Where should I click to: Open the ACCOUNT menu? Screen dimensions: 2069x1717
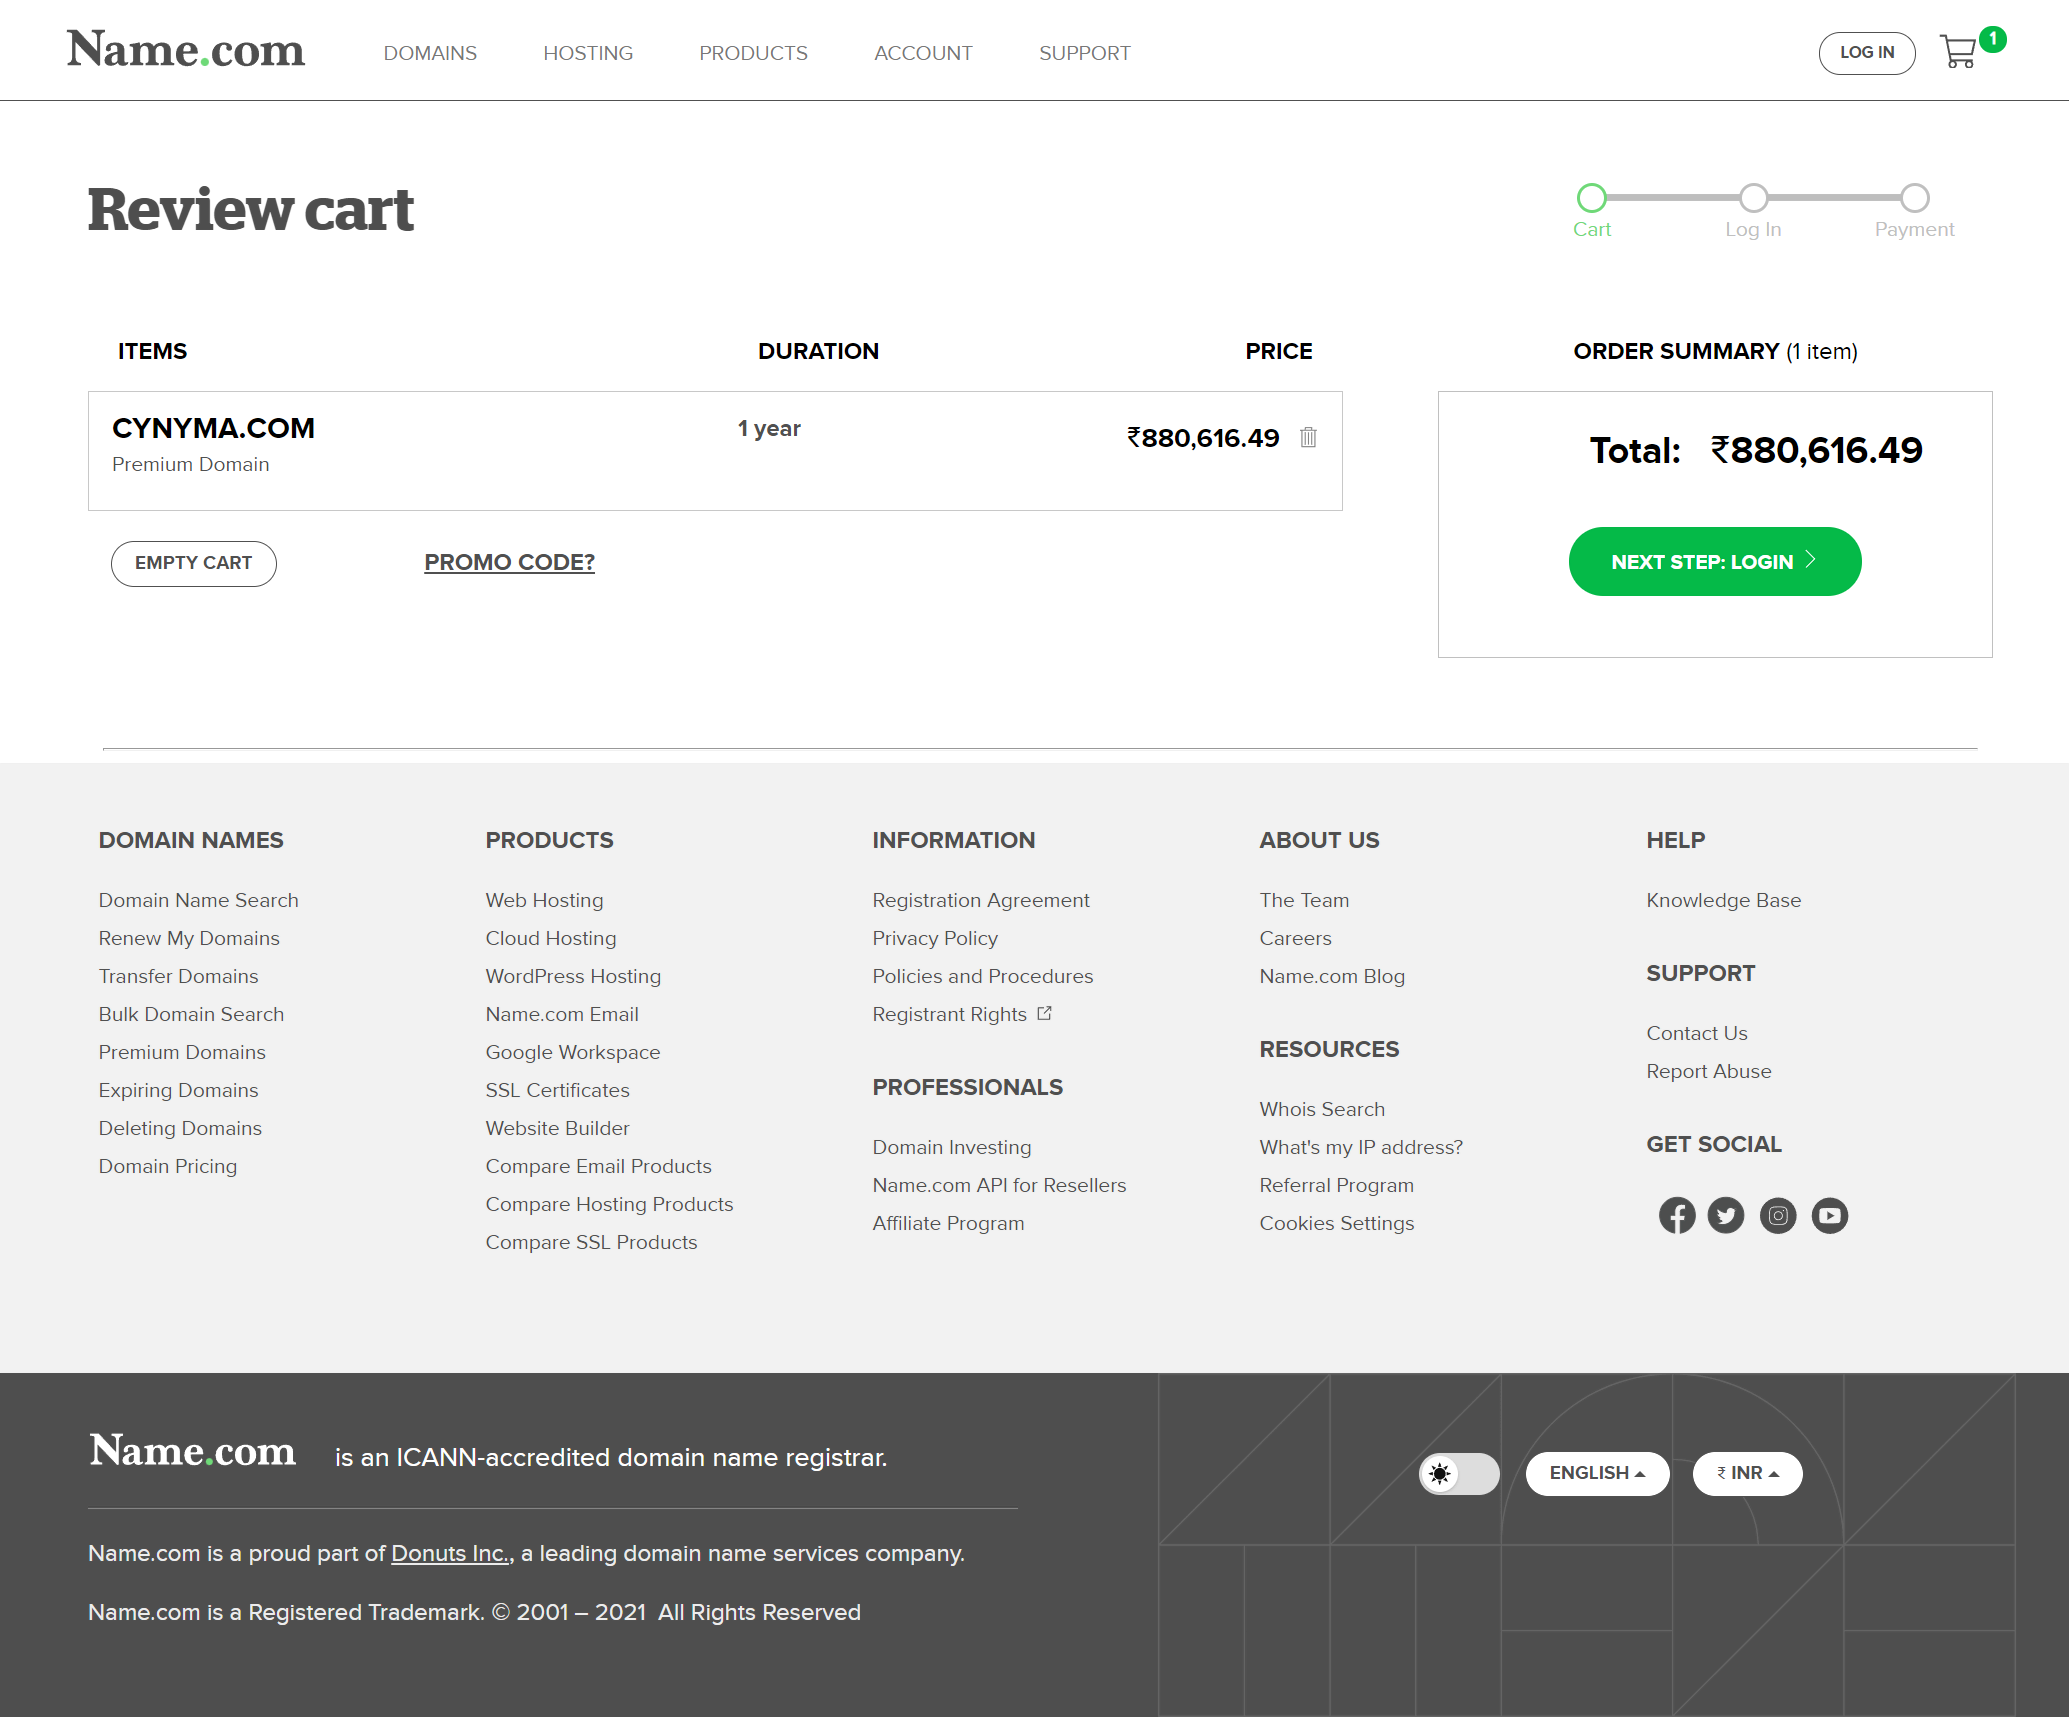pos(923,53)
